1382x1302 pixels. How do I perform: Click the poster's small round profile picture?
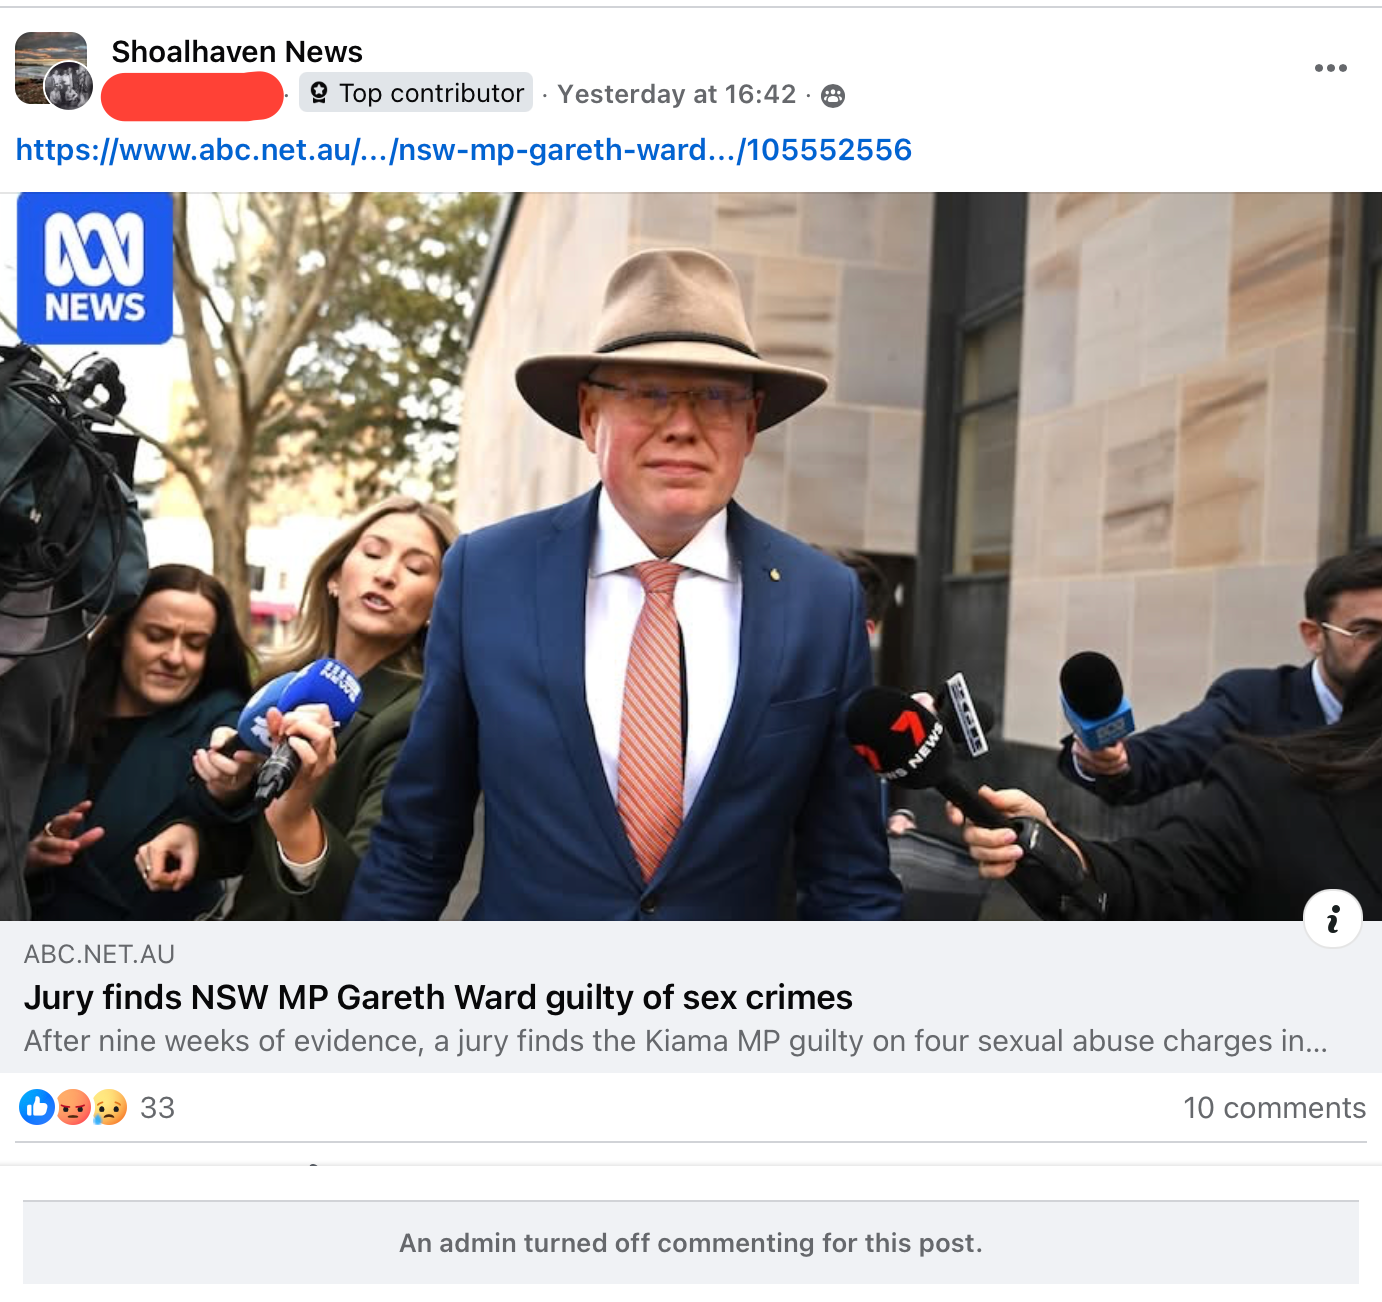(x=69, y=86)
